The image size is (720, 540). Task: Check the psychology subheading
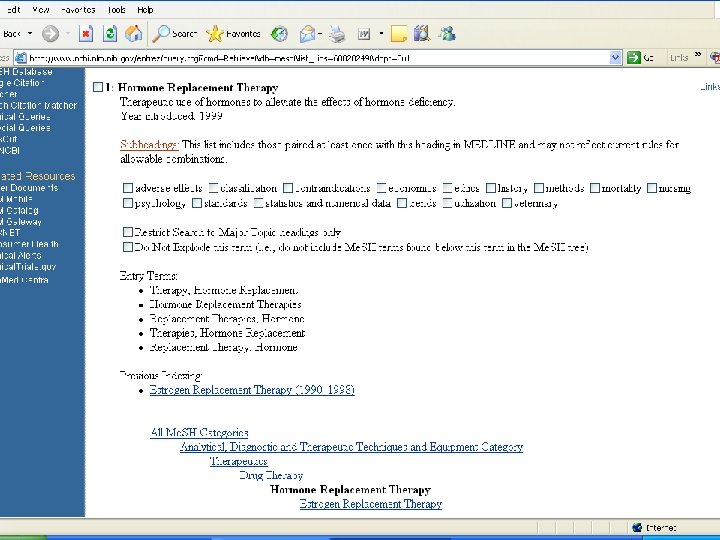point(128,203)
